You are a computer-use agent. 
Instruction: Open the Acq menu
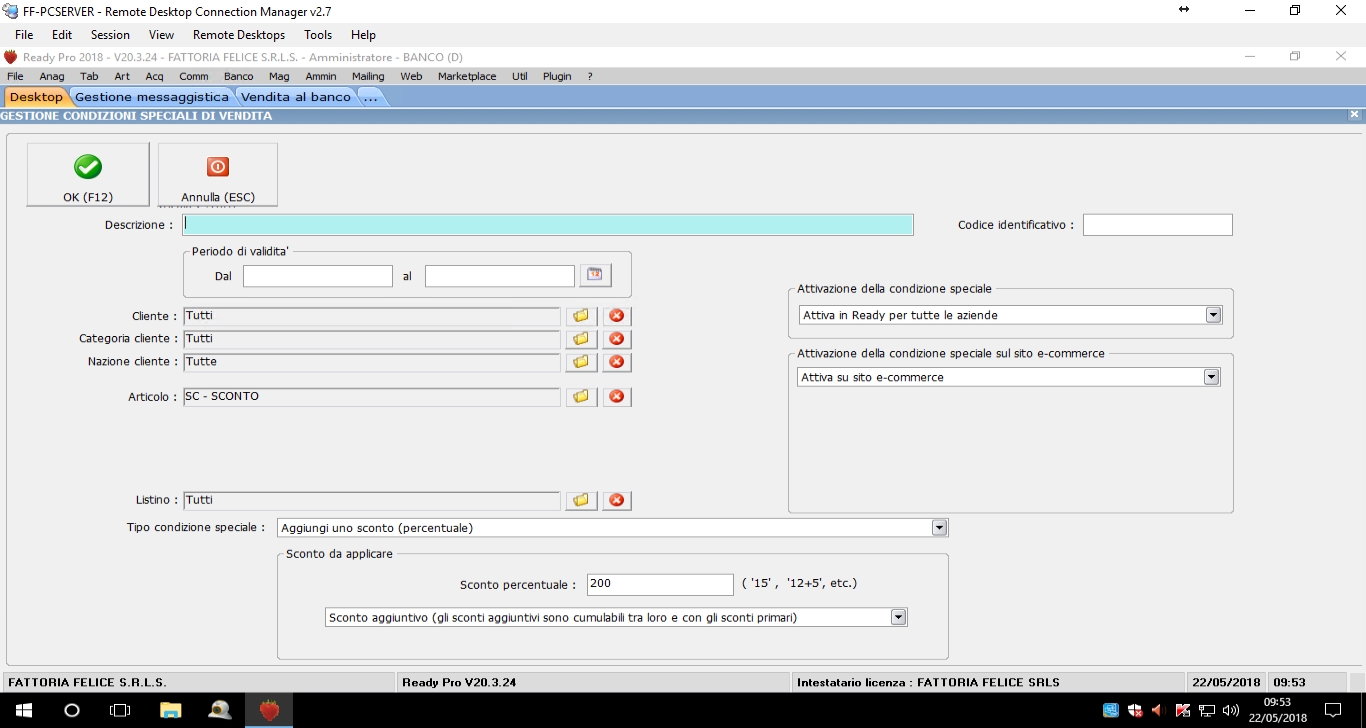pos(154,76)
